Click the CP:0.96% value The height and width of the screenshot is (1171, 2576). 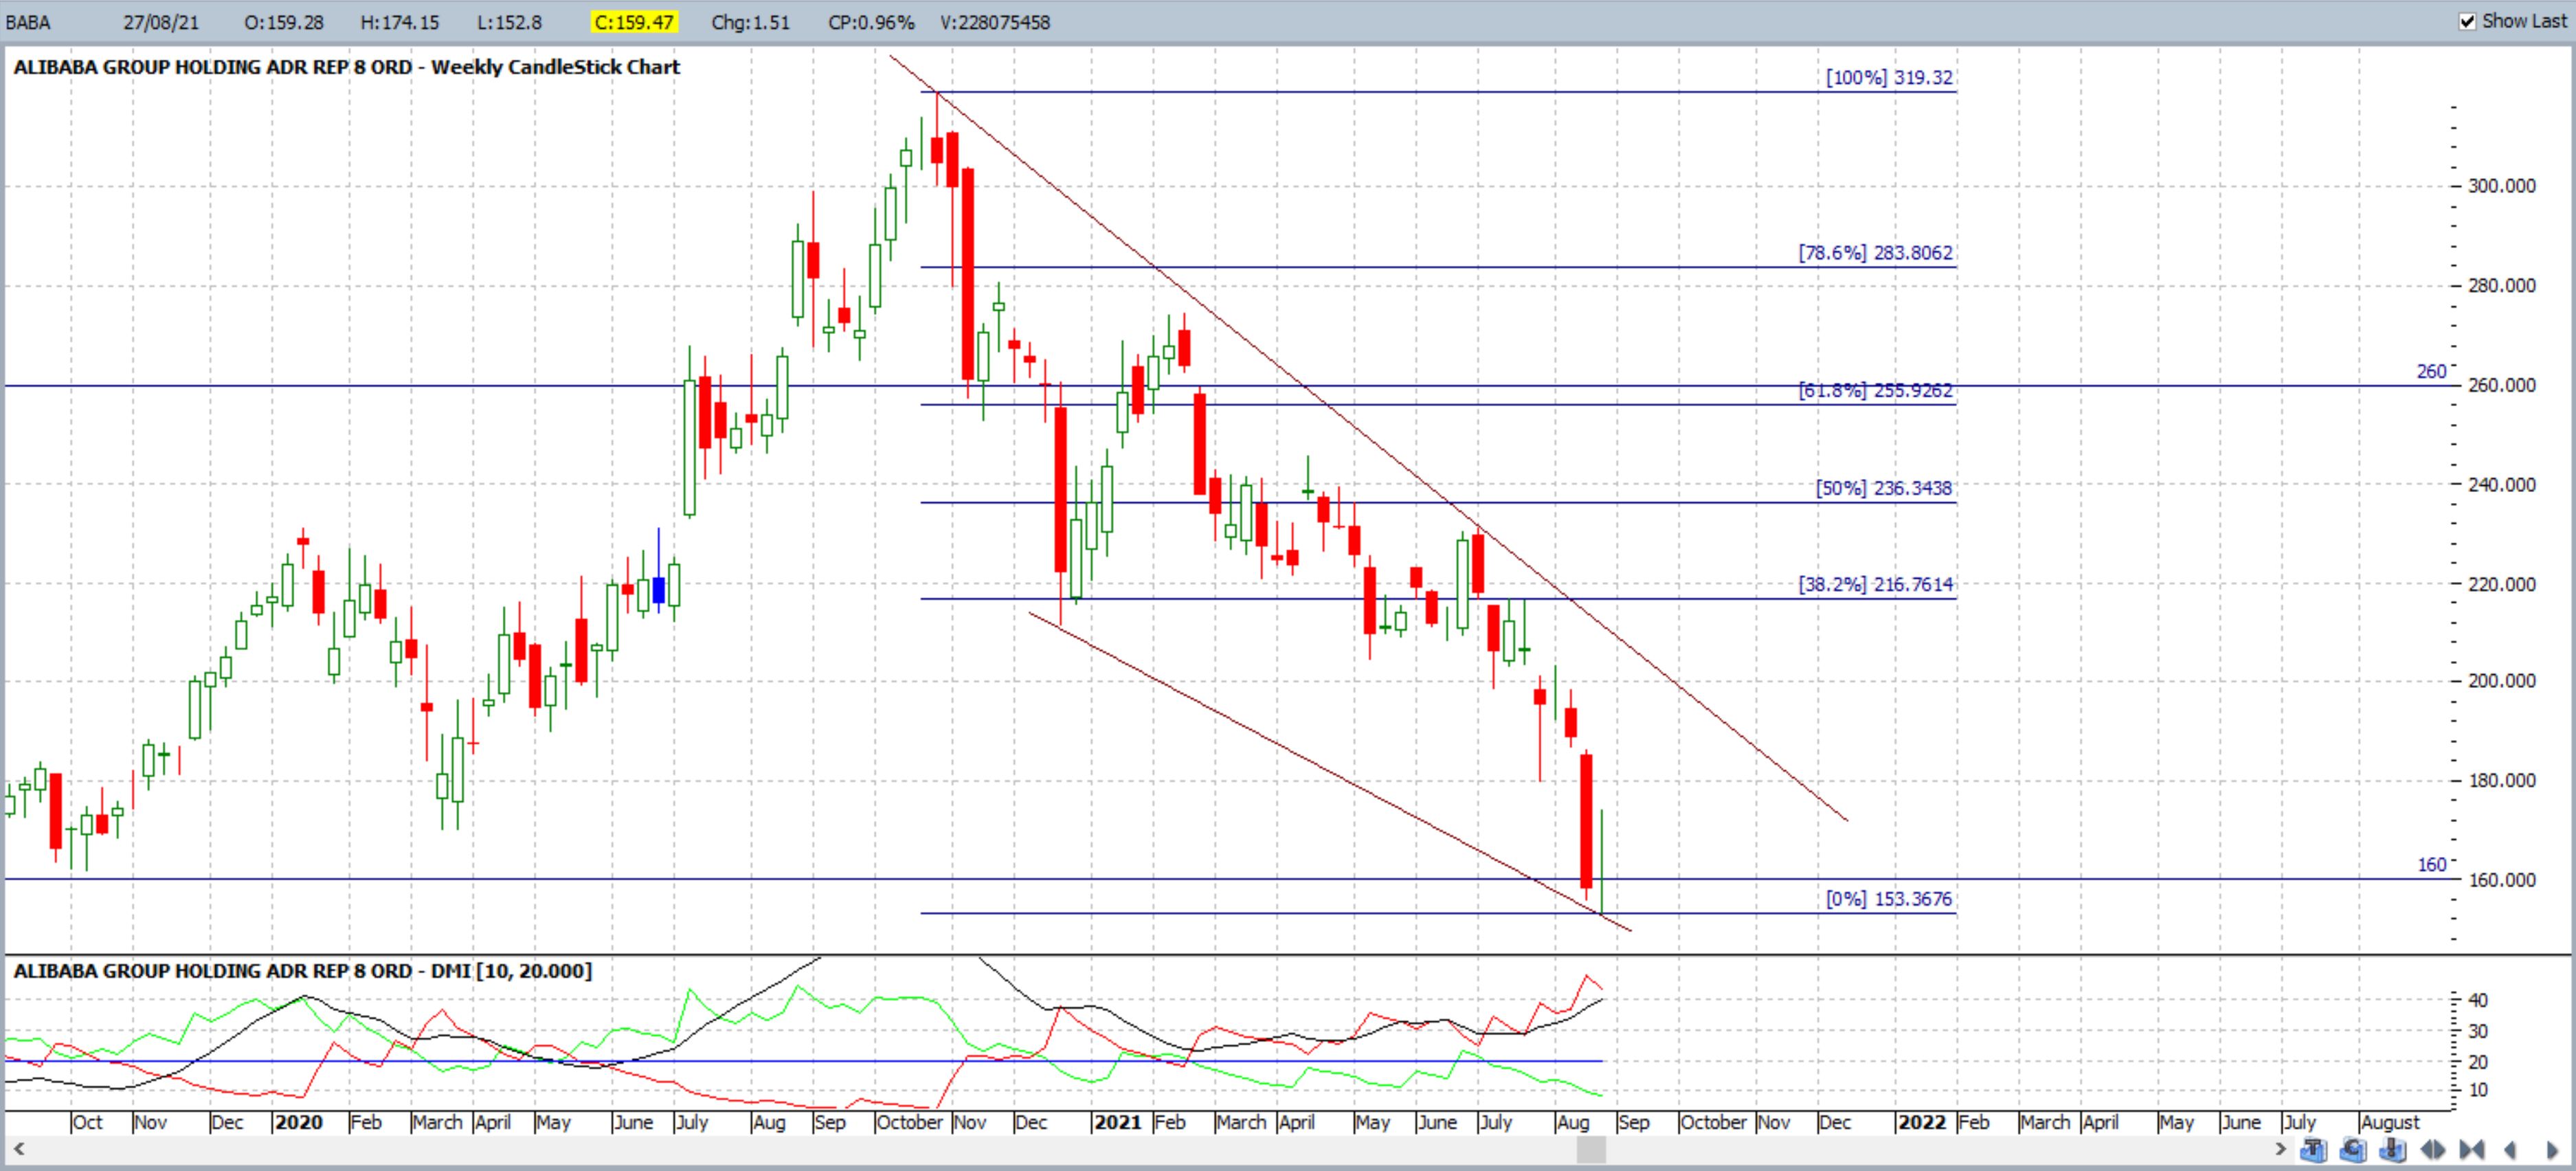[x=871, y=22]
